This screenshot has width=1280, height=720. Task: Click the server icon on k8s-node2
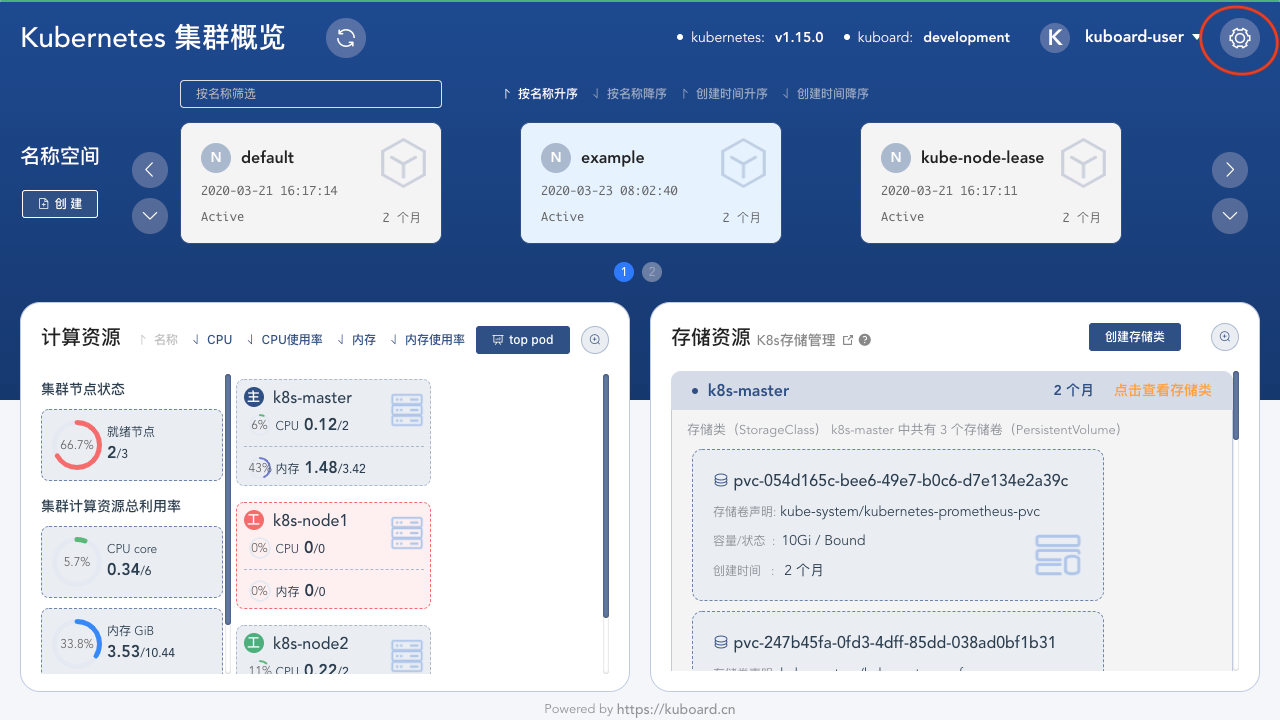(407, 656)
